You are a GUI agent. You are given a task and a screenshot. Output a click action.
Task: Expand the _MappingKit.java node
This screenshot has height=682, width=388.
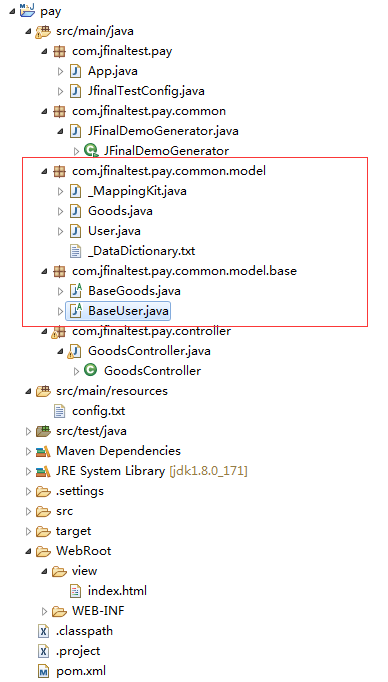60,191
